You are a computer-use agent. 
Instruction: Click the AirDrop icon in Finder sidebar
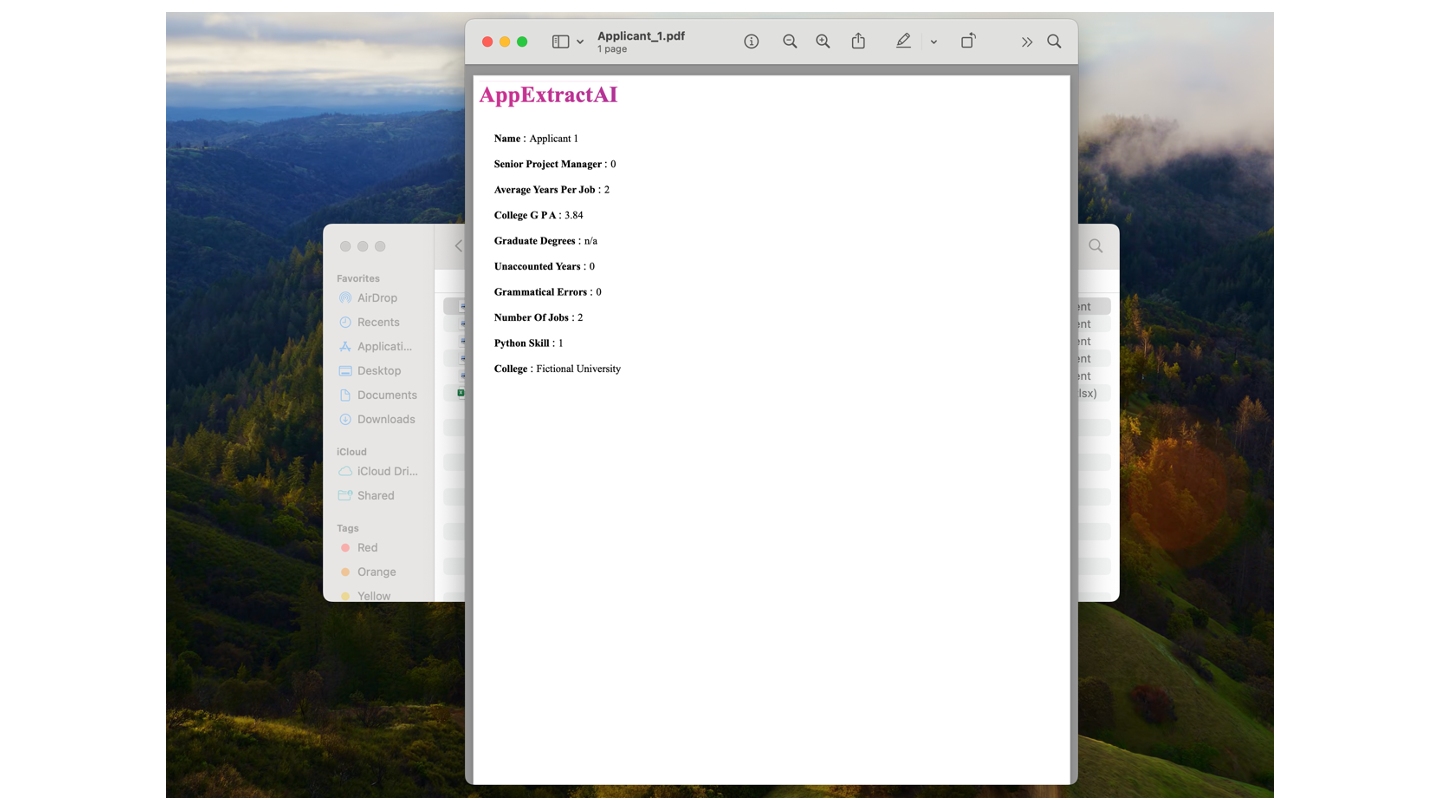pyautogui.click(x=345, y=298)
